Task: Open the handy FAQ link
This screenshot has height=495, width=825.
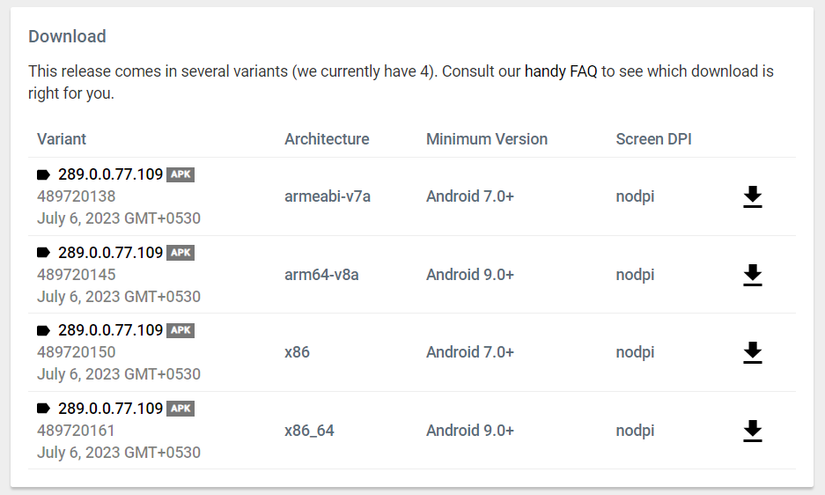Action: tap(560, 72)
